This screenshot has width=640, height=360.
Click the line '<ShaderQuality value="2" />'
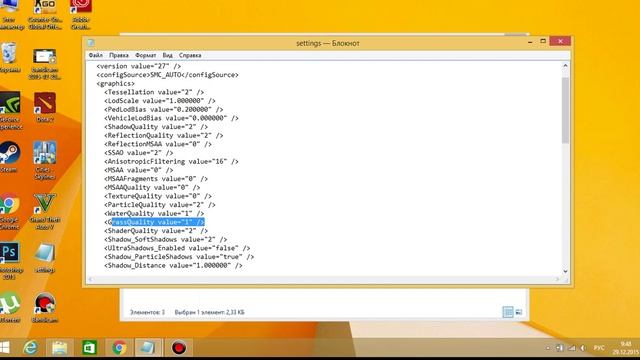coord(156,231)
